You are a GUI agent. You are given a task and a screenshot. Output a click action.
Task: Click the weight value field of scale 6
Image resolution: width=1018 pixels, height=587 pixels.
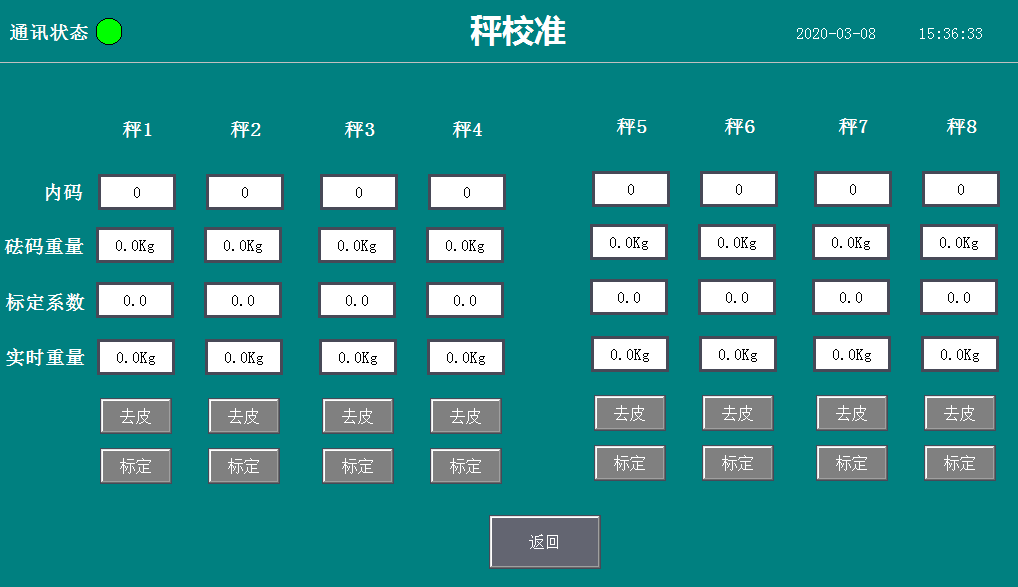click(x=737, y=242)
